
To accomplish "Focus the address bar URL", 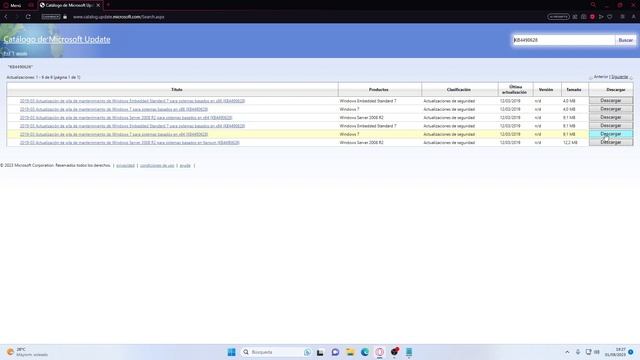I will pos(118,17).
